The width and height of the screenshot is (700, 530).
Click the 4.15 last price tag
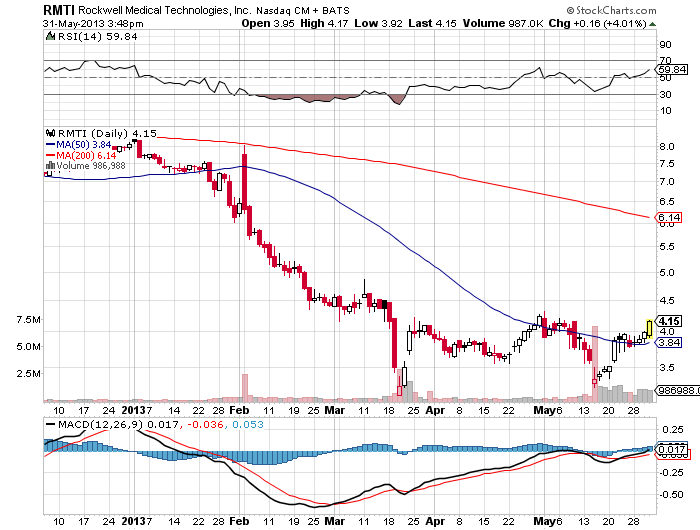point(669,321)
